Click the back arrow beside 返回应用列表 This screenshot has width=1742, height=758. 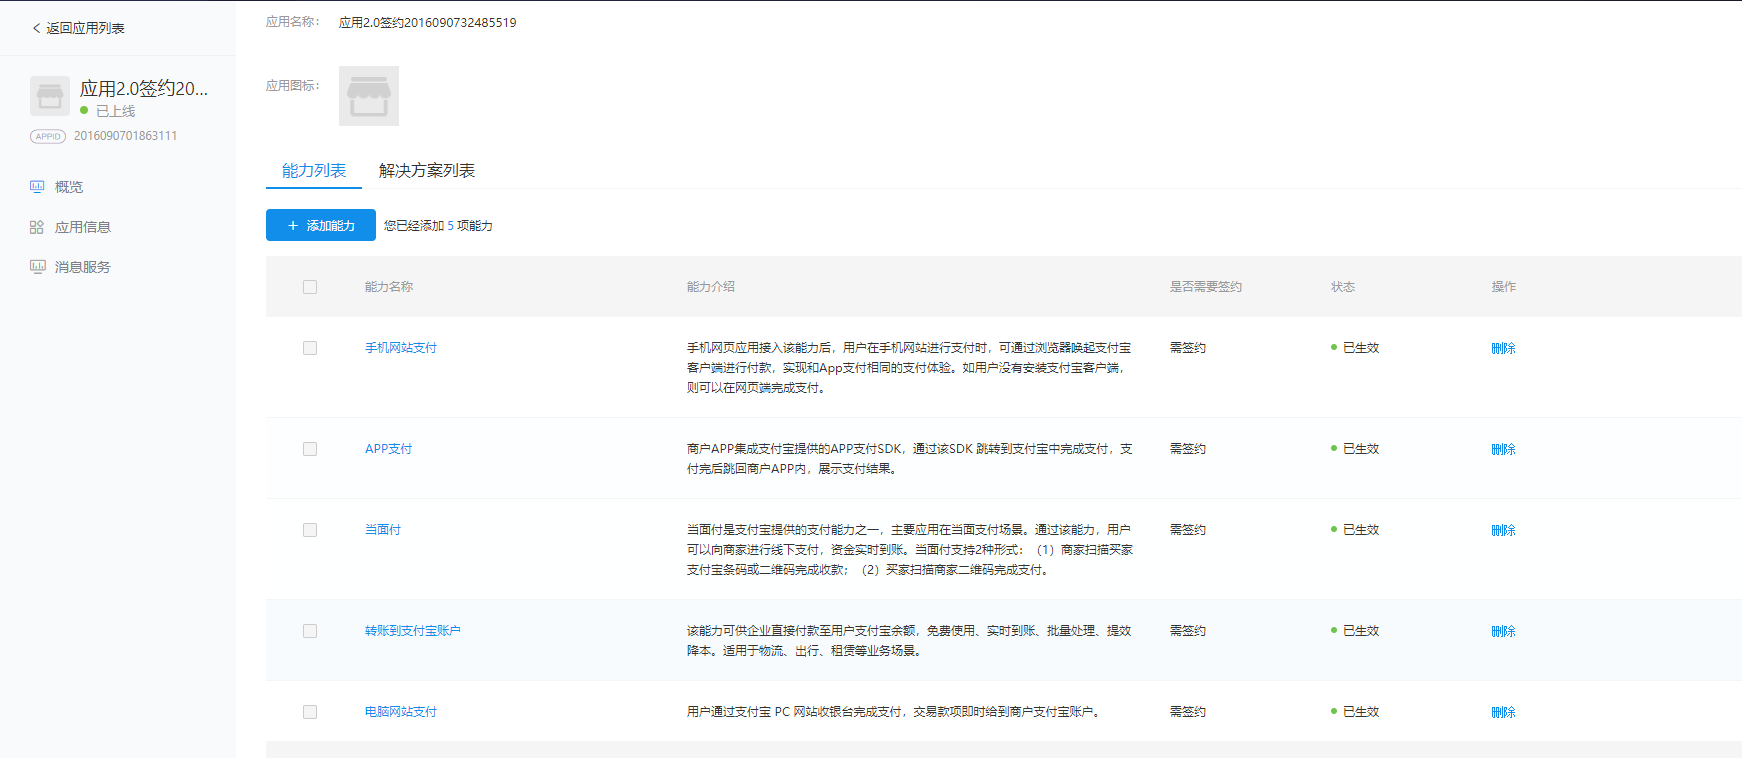coord(37,28)
